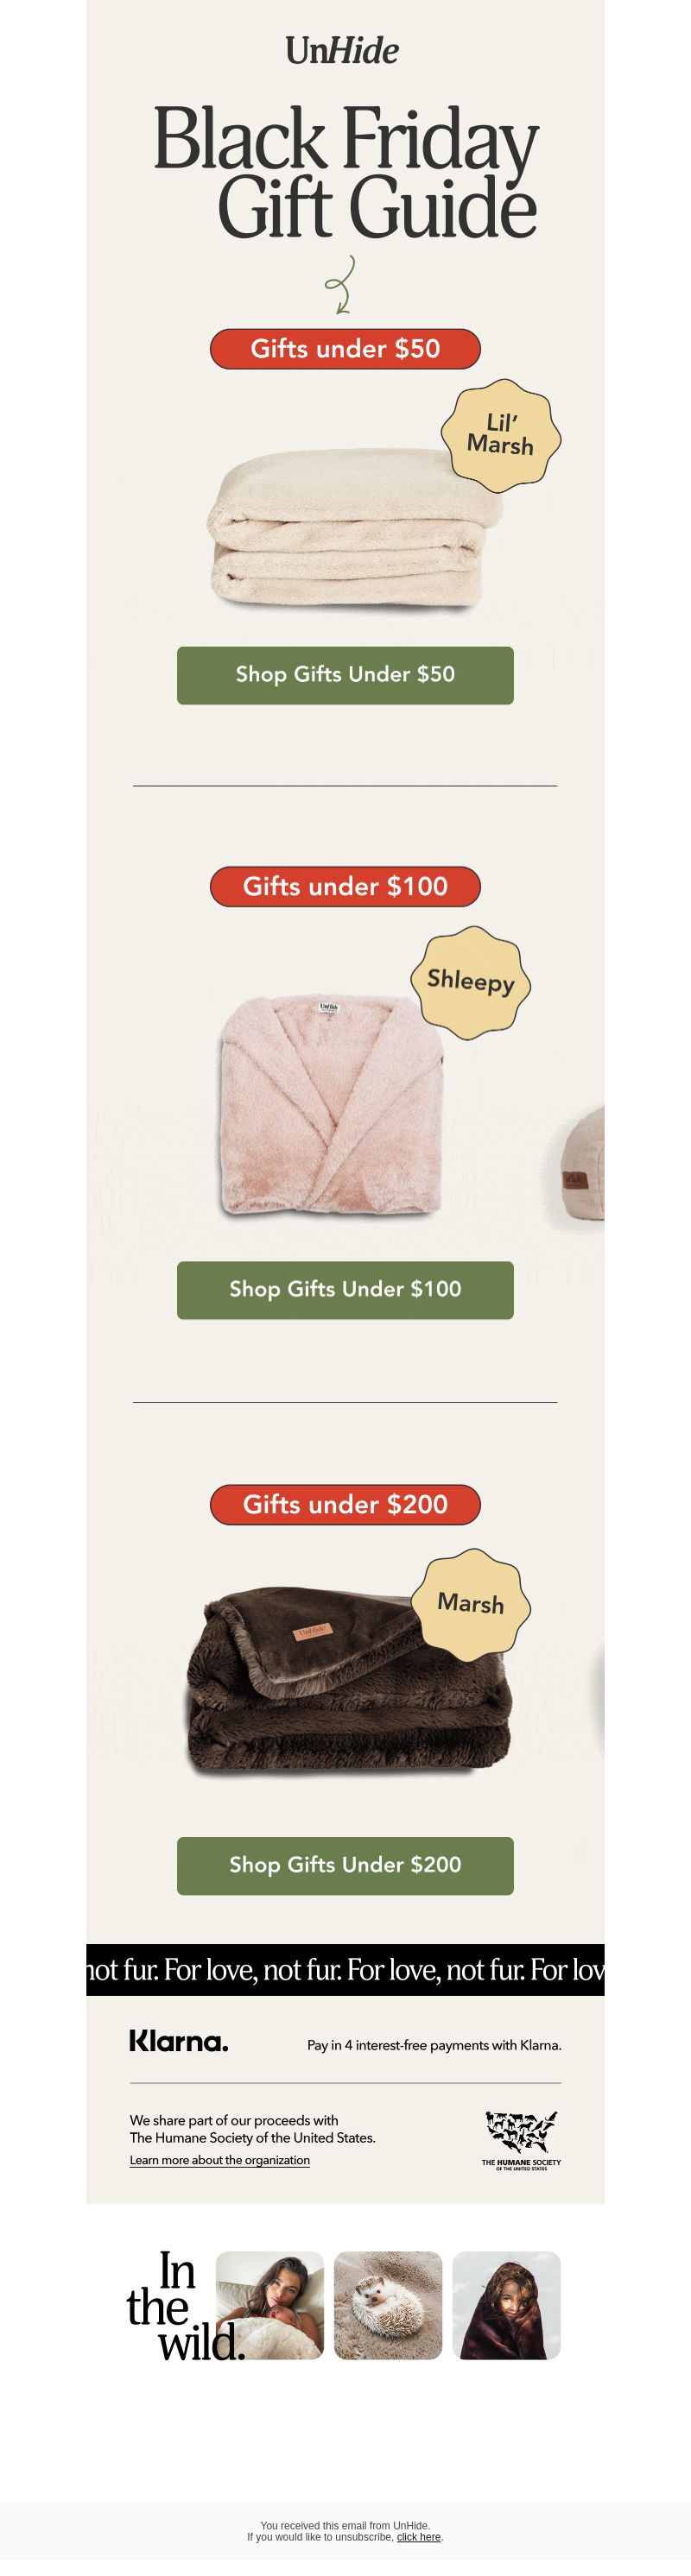Click the Marsh badge label
This screenshot has width=691, height=2576.
tap(471, 1603)
